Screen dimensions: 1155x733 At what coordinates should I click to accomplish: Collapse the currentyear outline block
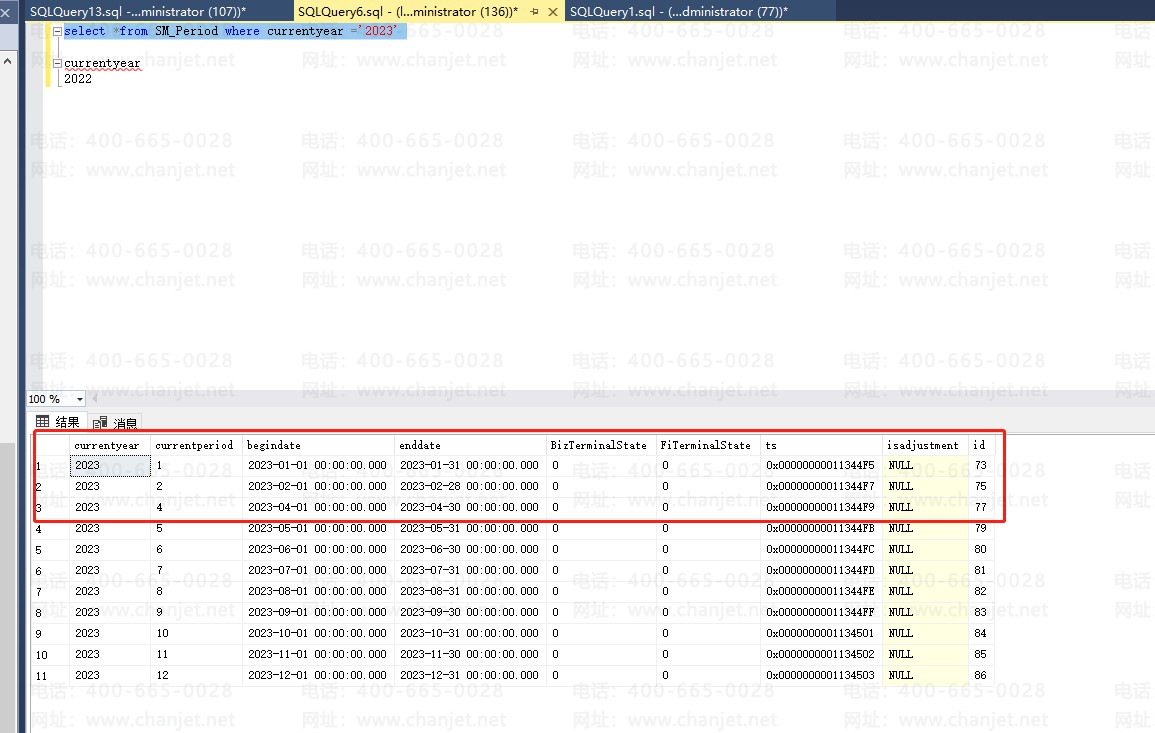pos(57,63)
